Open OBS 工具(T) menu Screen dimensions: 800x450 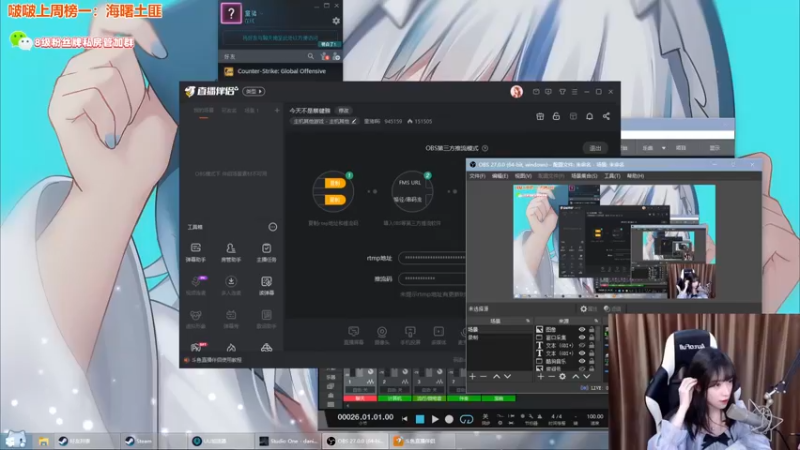pyautogui.click(x=612, y=176)
